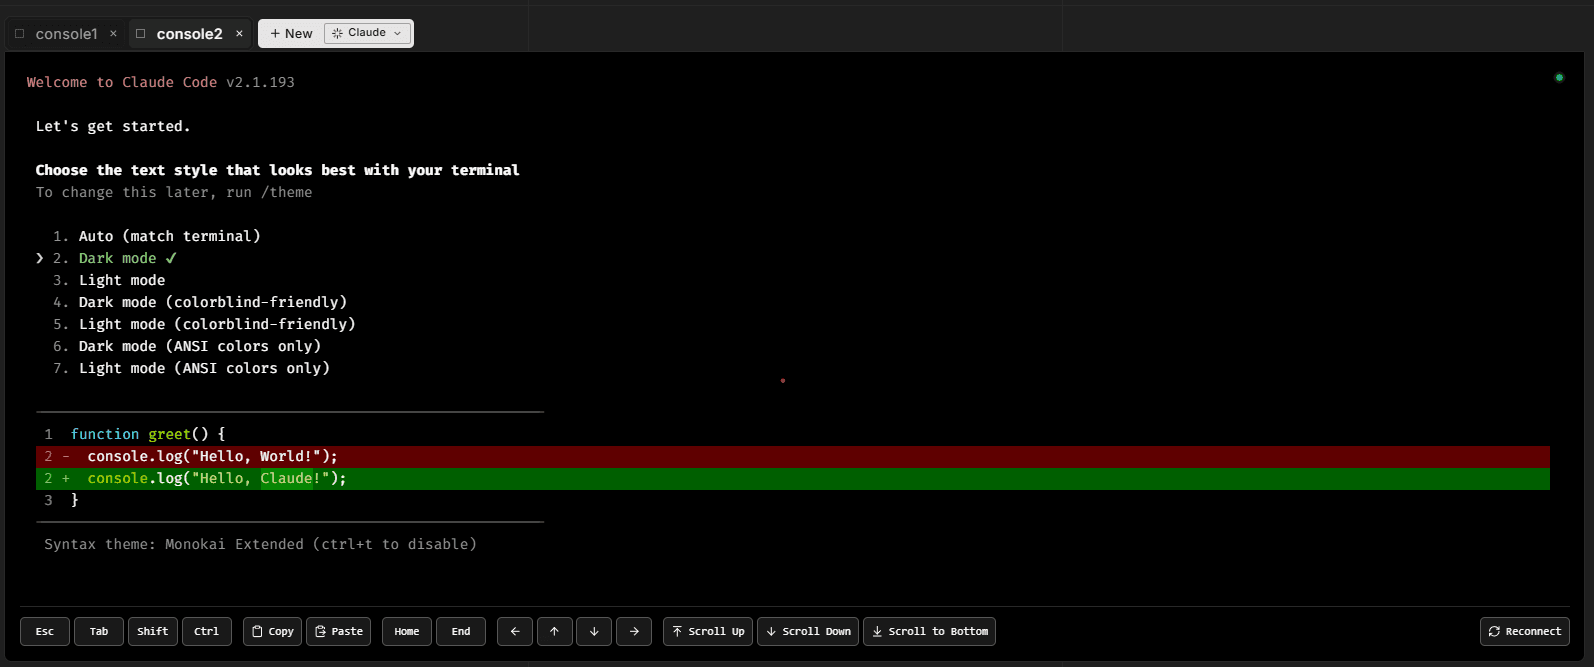Click the removed console.log Hello World line
The height and width of the screenshot is (667, 1594).
click(x=793, y=456)
